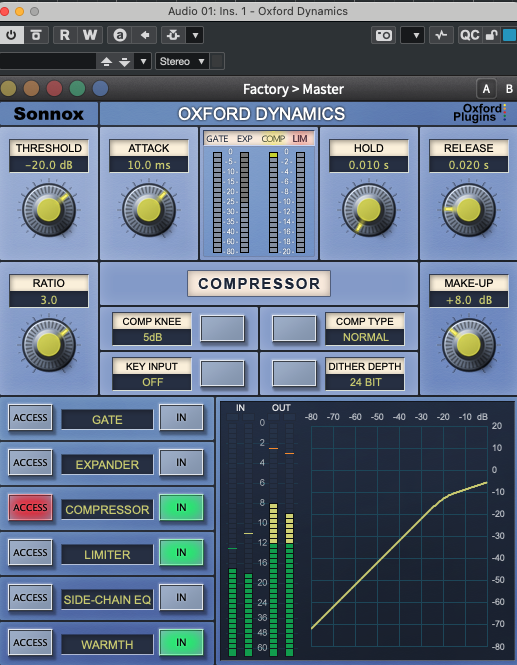The width and height of the screenshot is (517, 665).
Task: Click the Write automation W button
Action: tap(90, 35)
